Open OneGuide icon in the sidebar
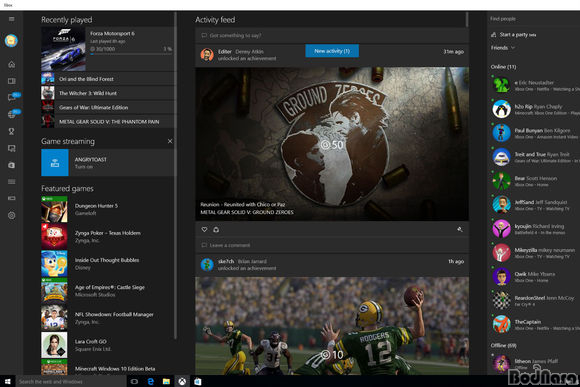This screenshot has width=580, height=387. tap(11, 182)
